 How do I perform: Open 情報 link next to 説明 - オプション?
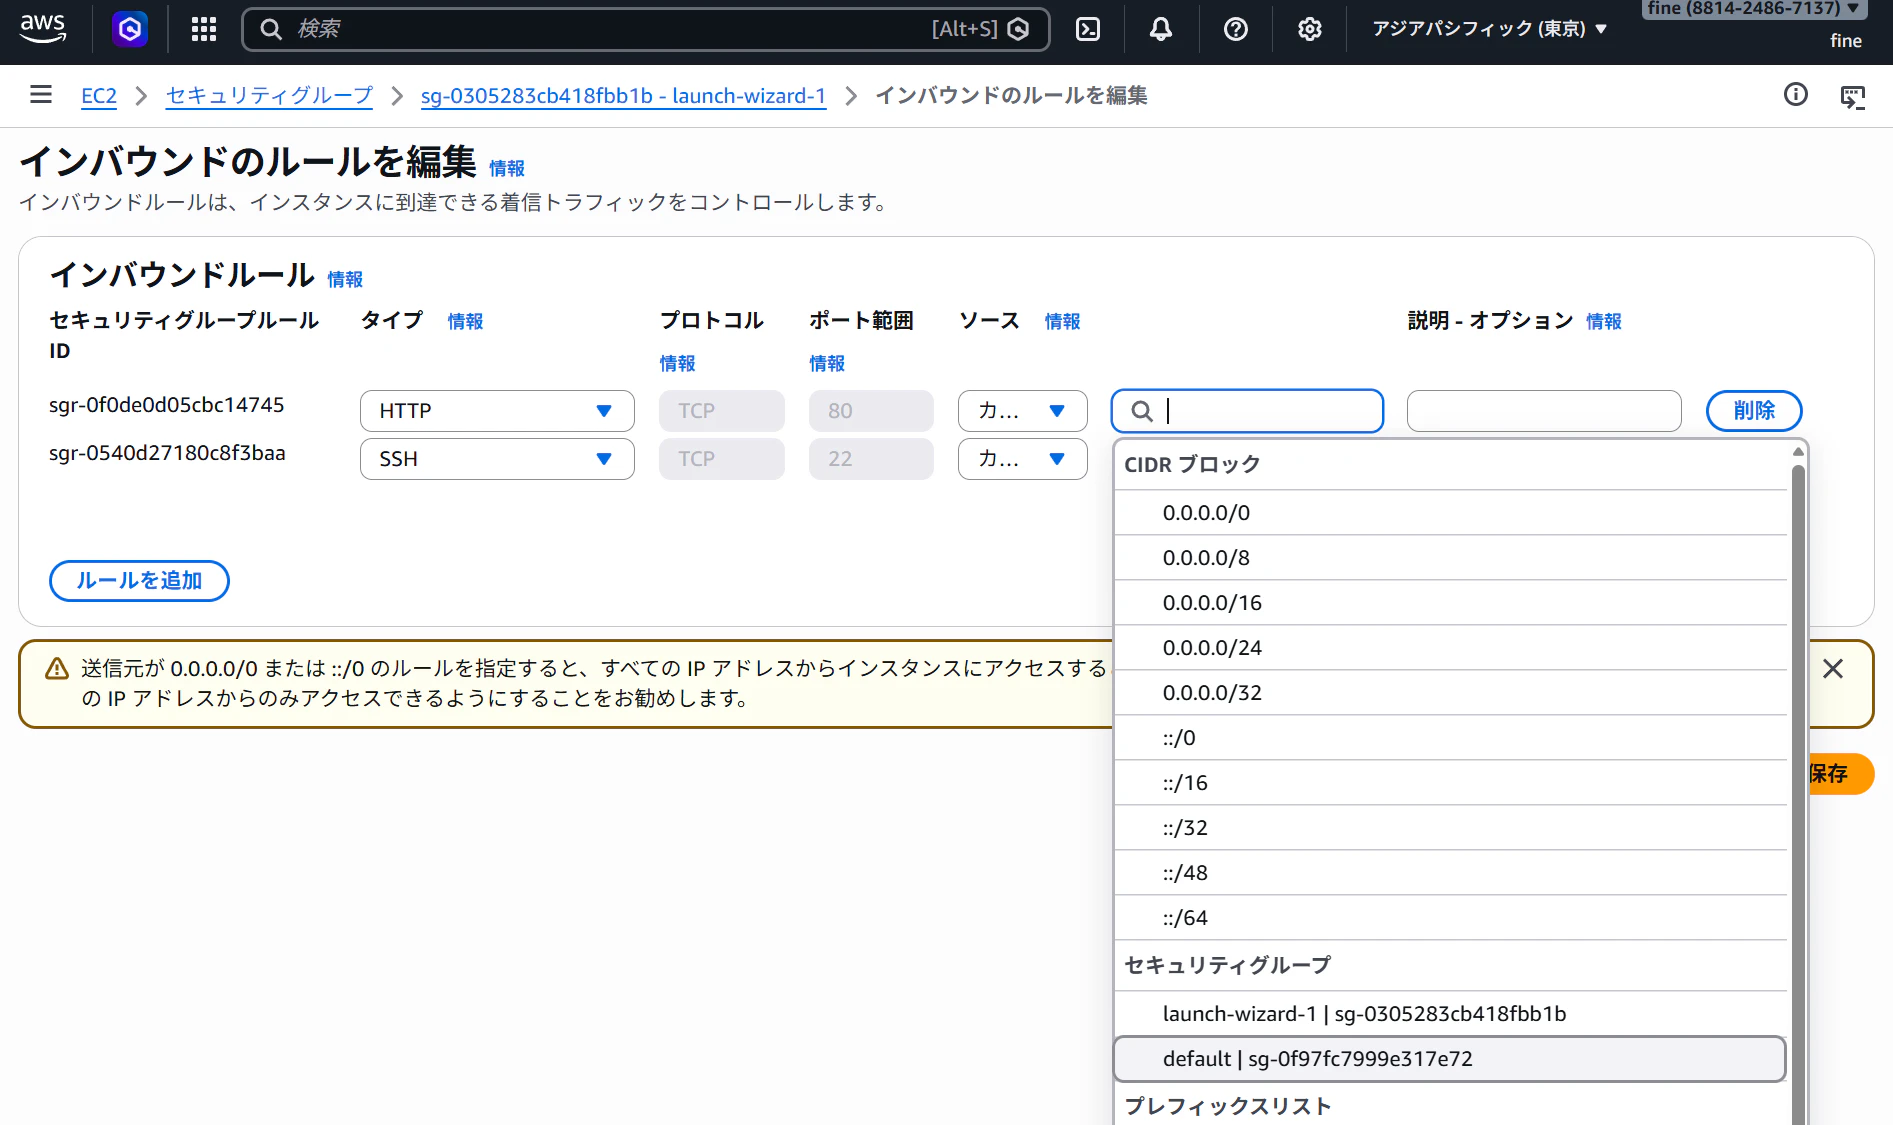1604,321
